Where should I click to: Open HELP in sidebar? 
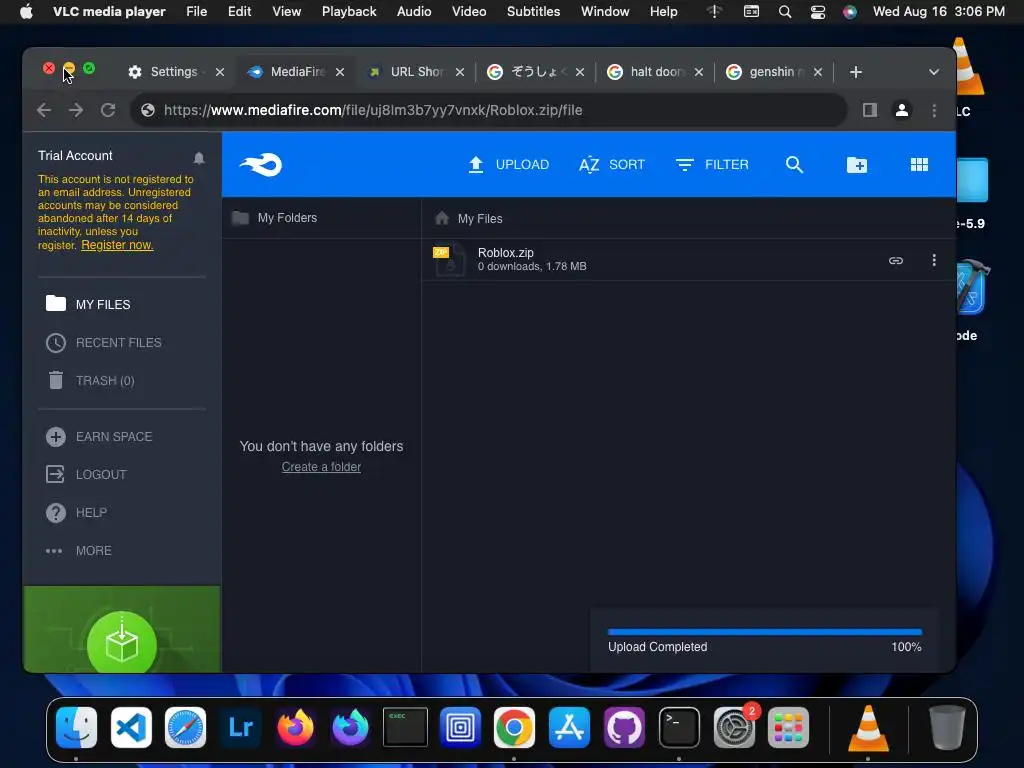click(76, 512)
